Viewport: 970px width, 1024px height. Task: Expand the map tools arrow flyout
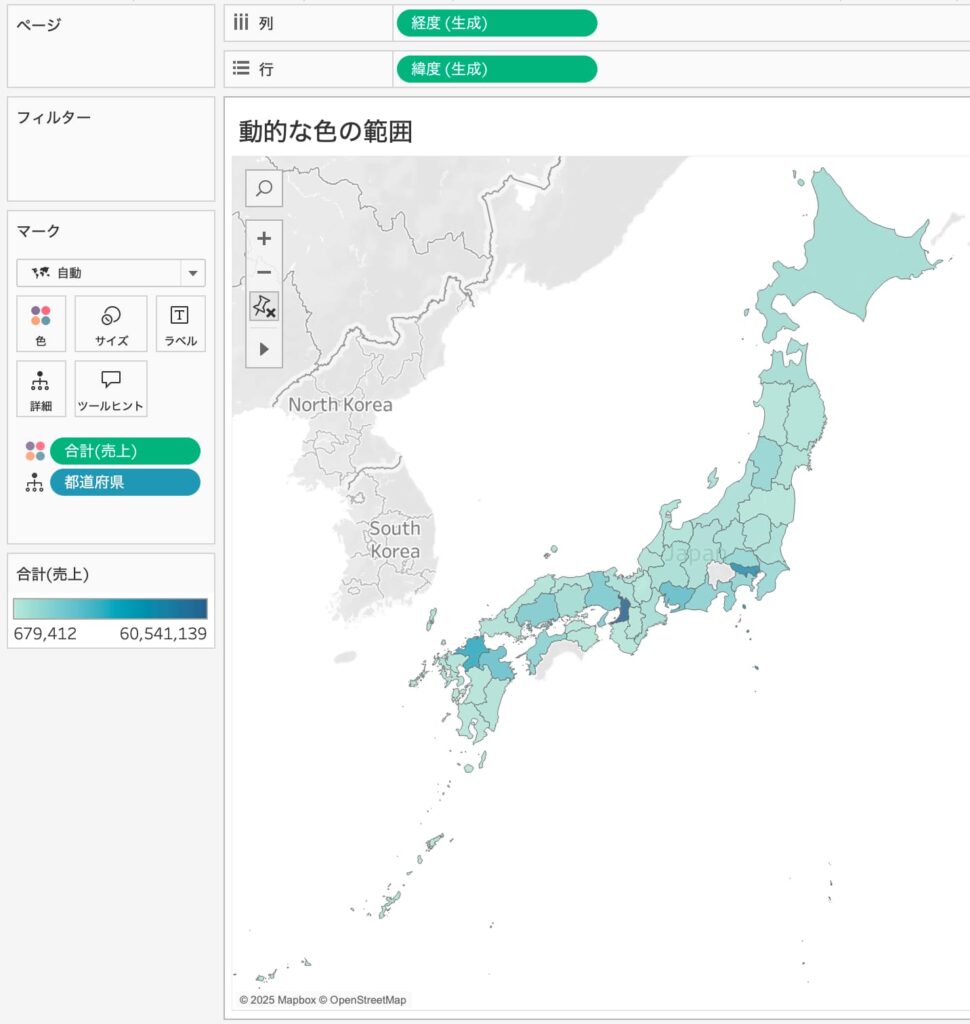pyautogui.click(x=264, y=349)
